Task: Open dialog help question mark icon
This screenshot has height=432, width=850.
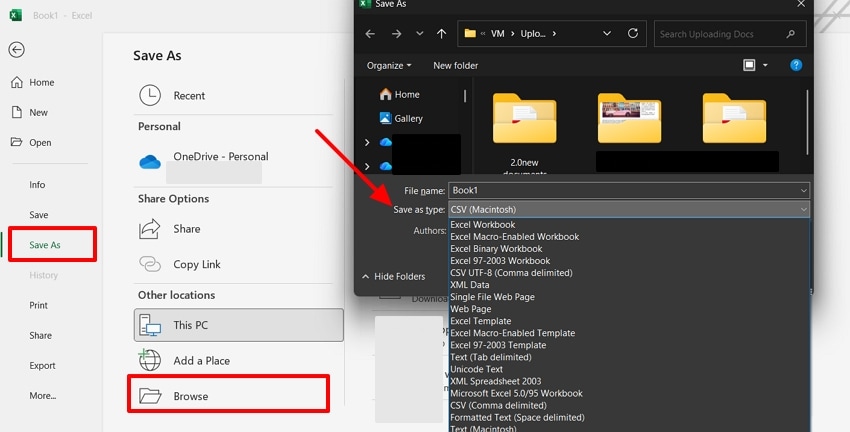Action: [x=796, y=66]
